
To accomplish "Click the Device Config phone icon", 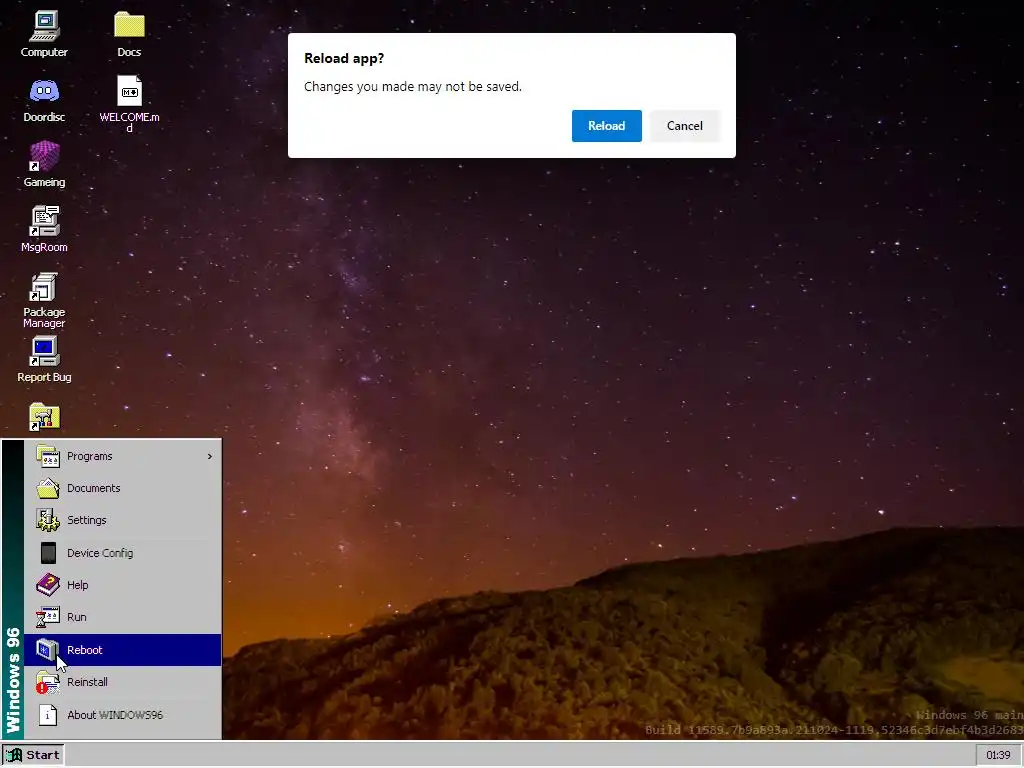I will [48, 552].
